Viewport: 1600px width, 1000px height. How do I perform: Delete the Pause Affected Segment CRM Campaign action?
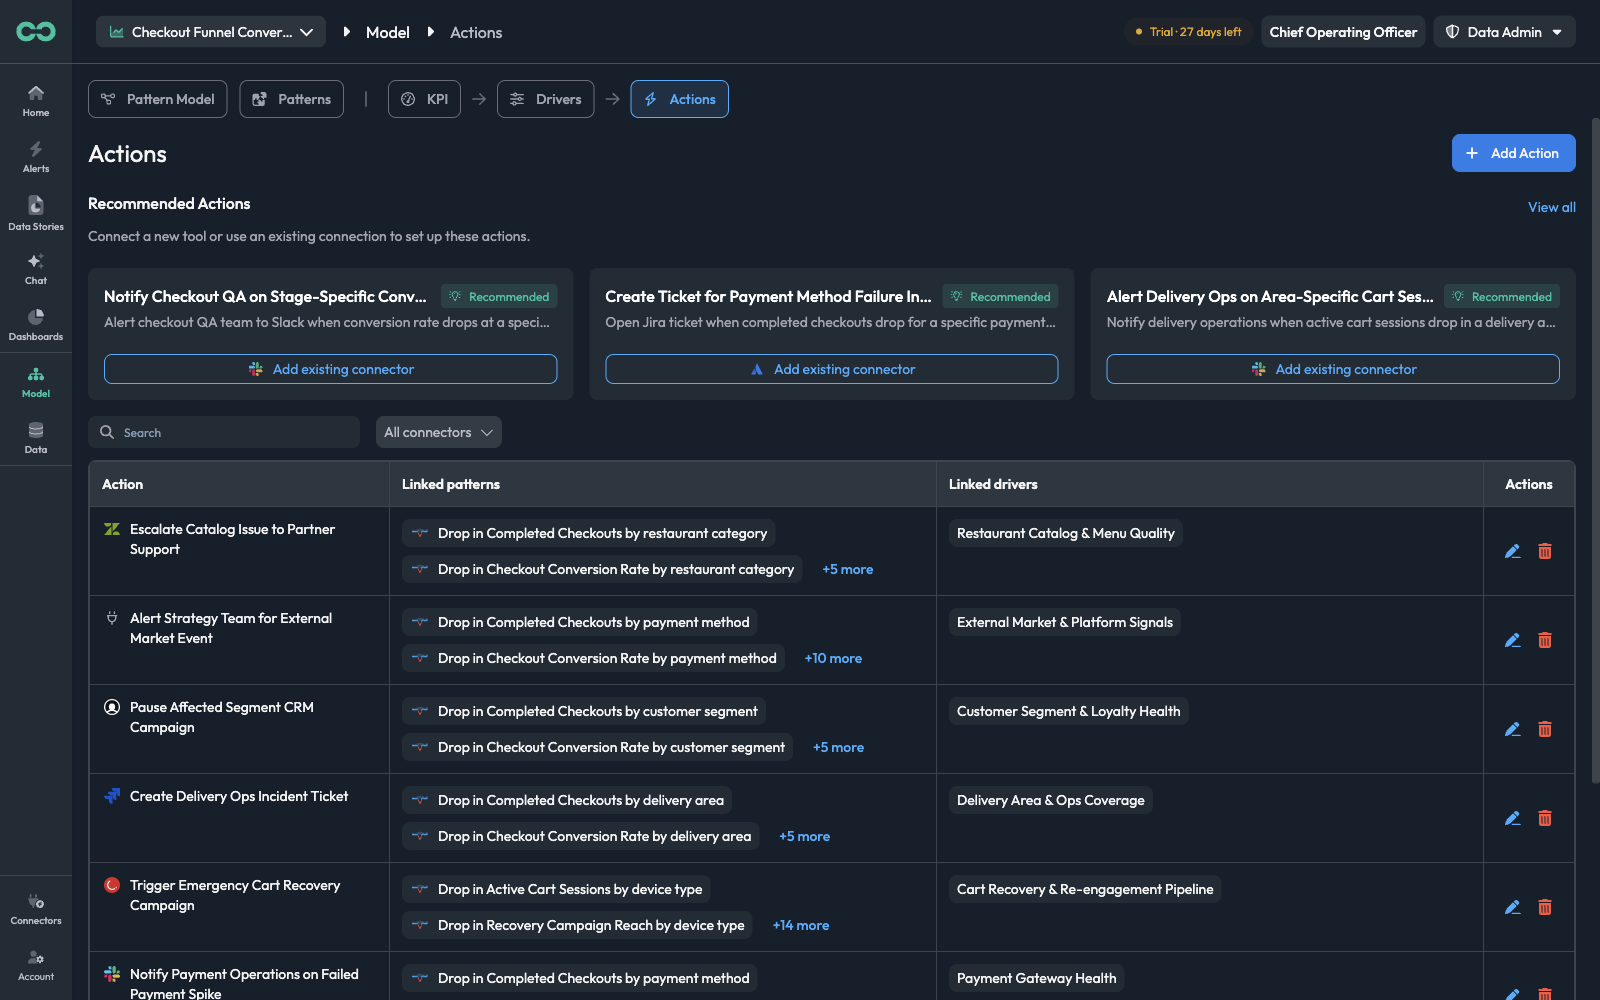[1545, 729]
